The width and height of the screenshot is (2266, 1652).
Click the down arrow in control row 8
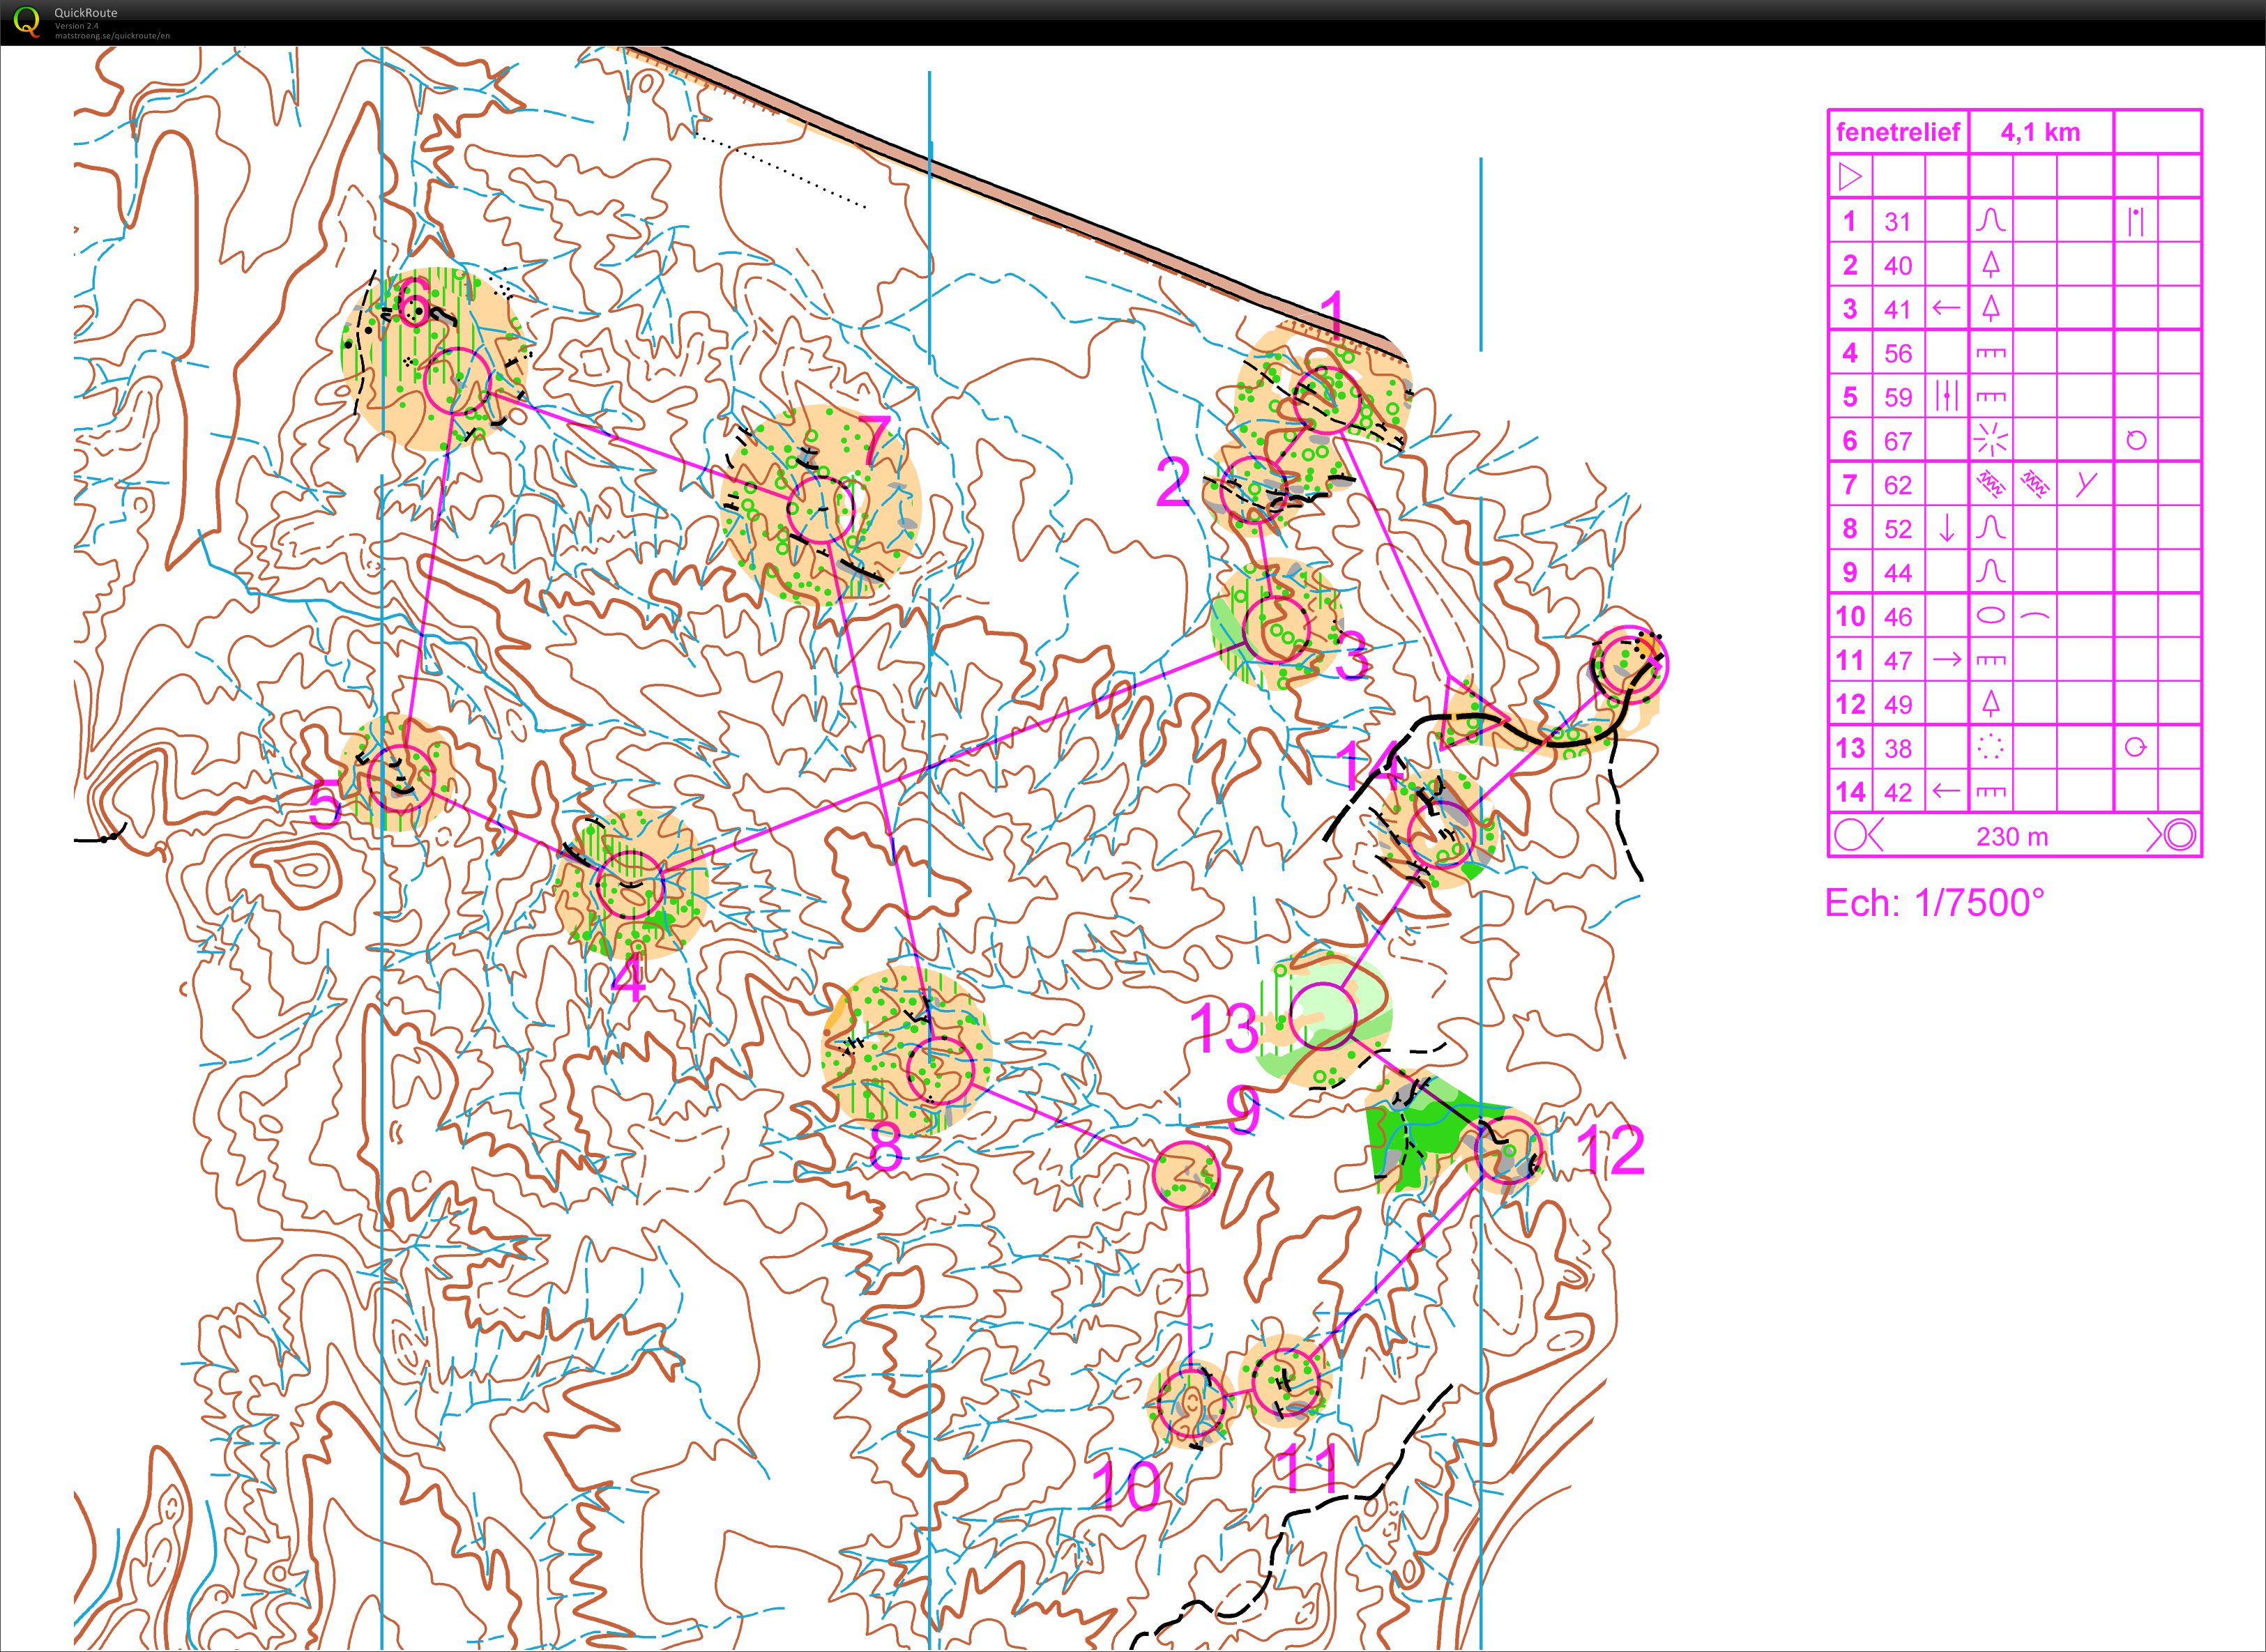1946,528
